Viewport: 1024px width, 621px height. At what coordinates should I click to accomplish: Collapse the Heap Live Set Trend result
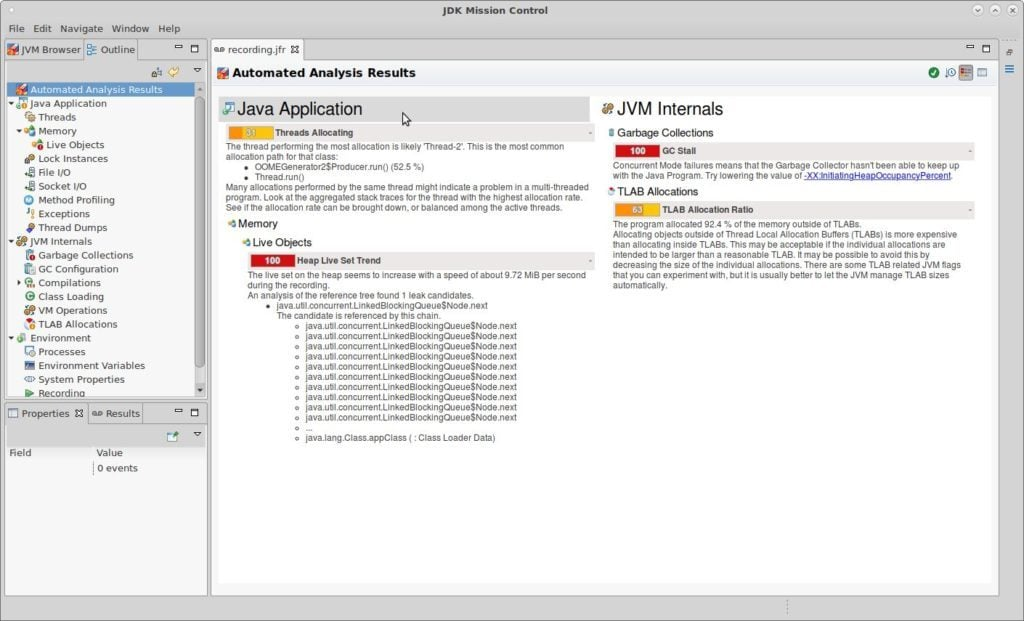(x=590, y=261)
